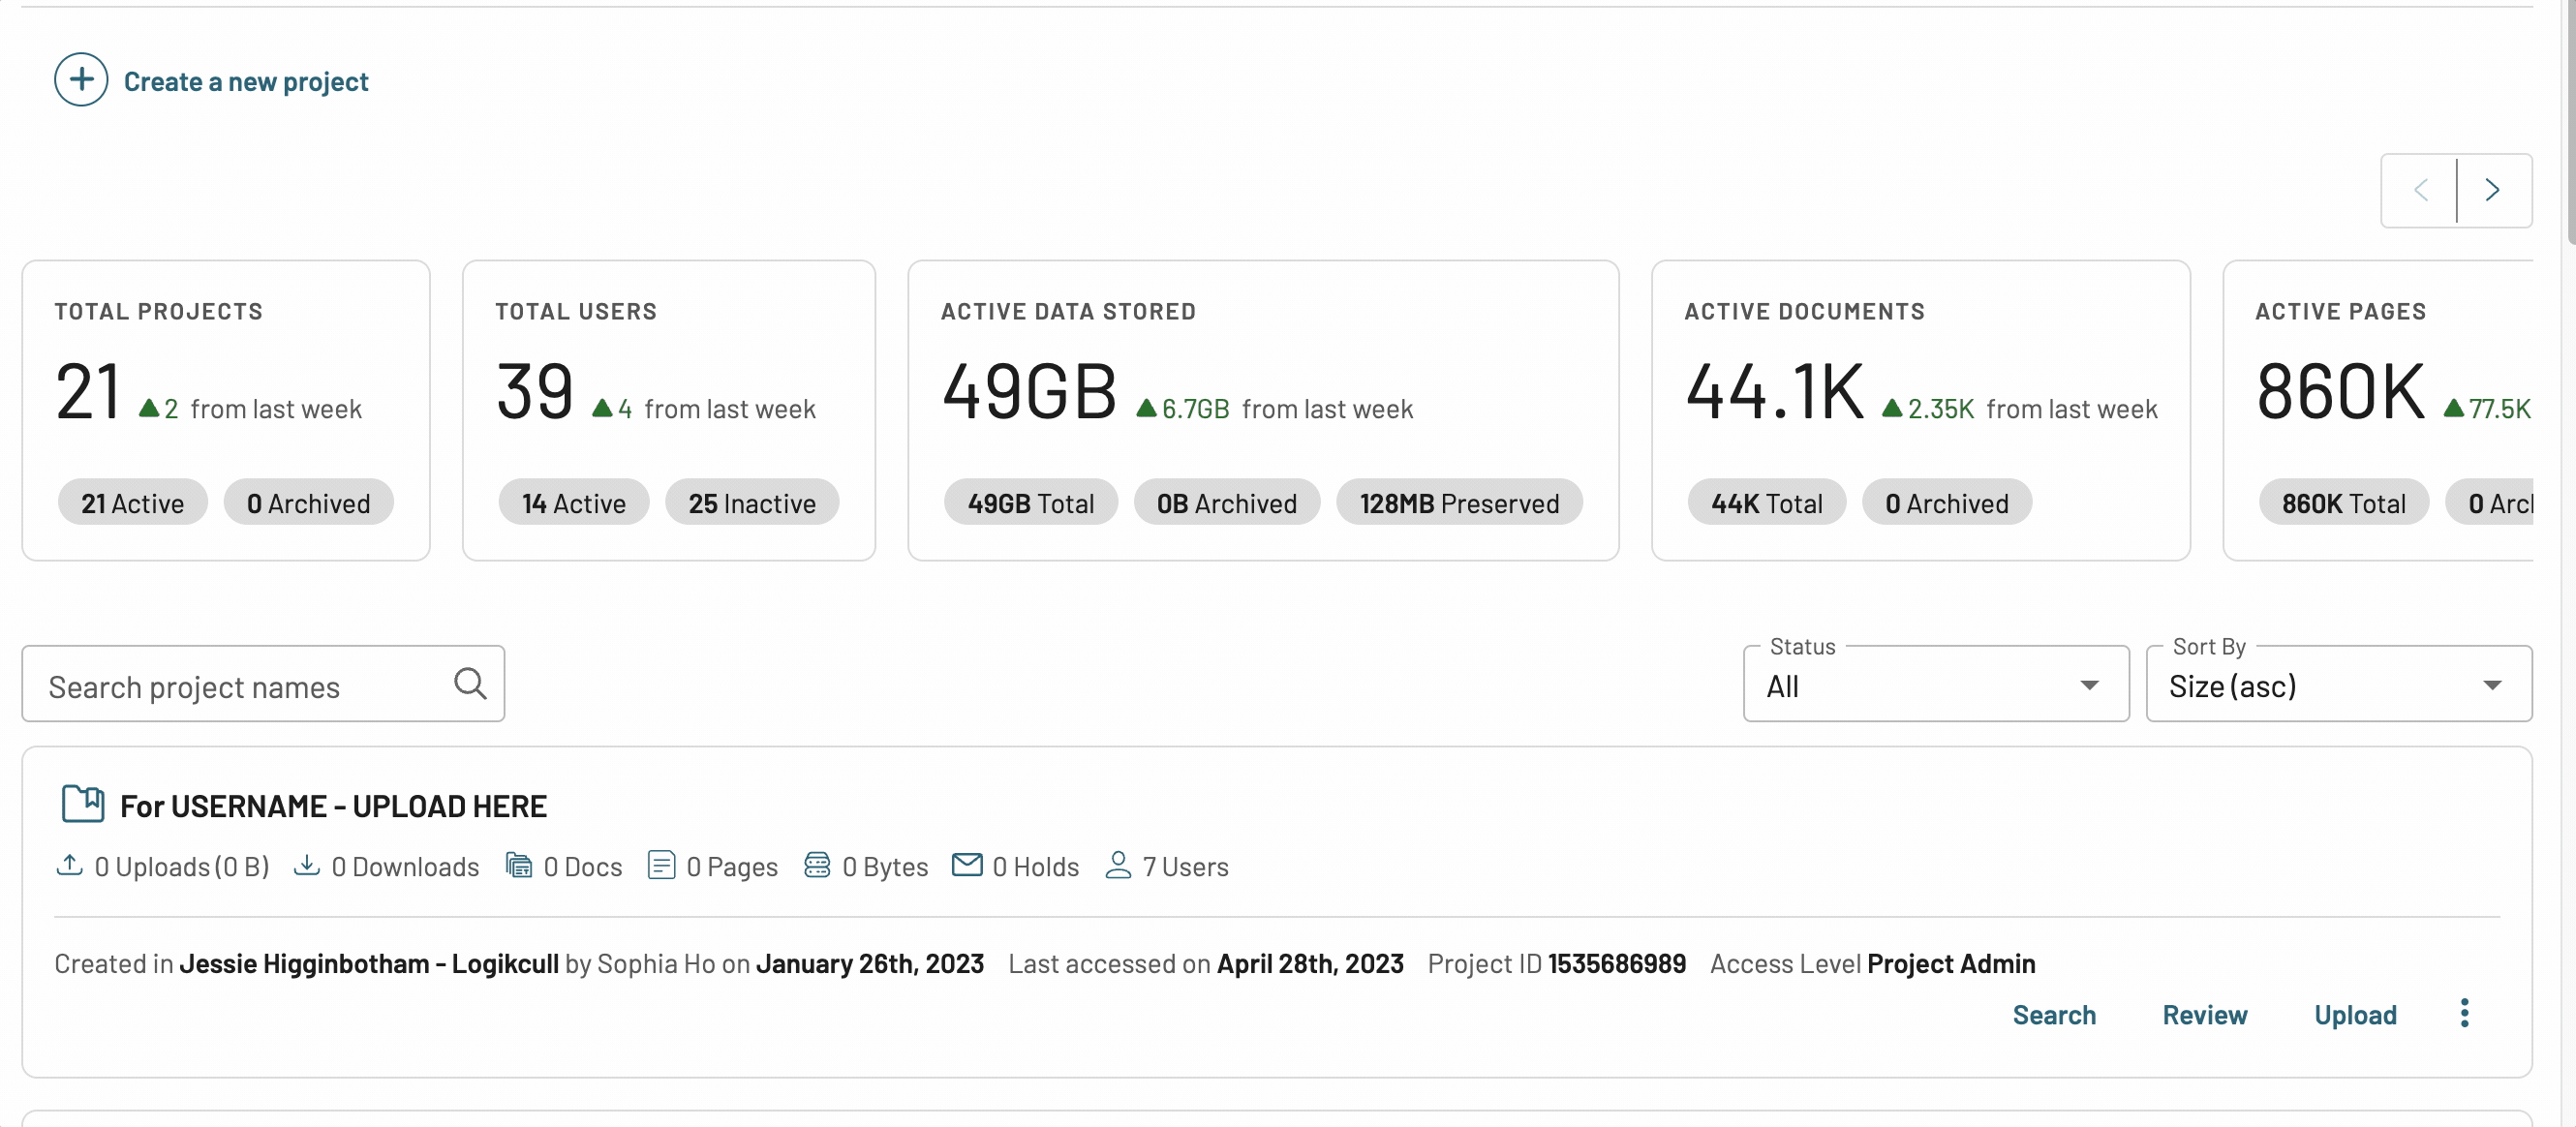Click 0 Archived chip in Active Documents
The height and width of the screenshot is (1127, 2576).
tap(1947, 502)
